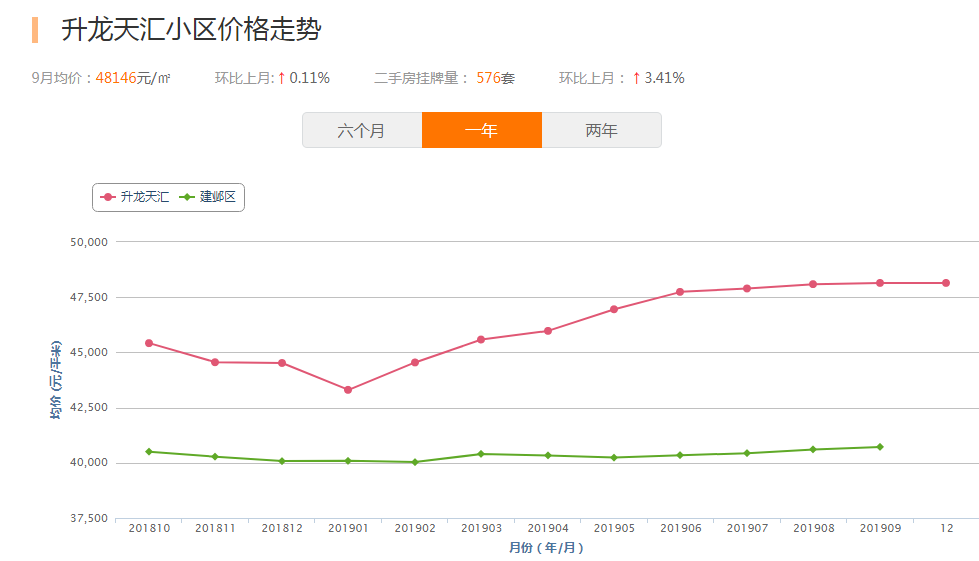Click the 201906 x-axis label
Image resolution: width=979 pixels, height=561 pixels.
click(x=681, y=529)
